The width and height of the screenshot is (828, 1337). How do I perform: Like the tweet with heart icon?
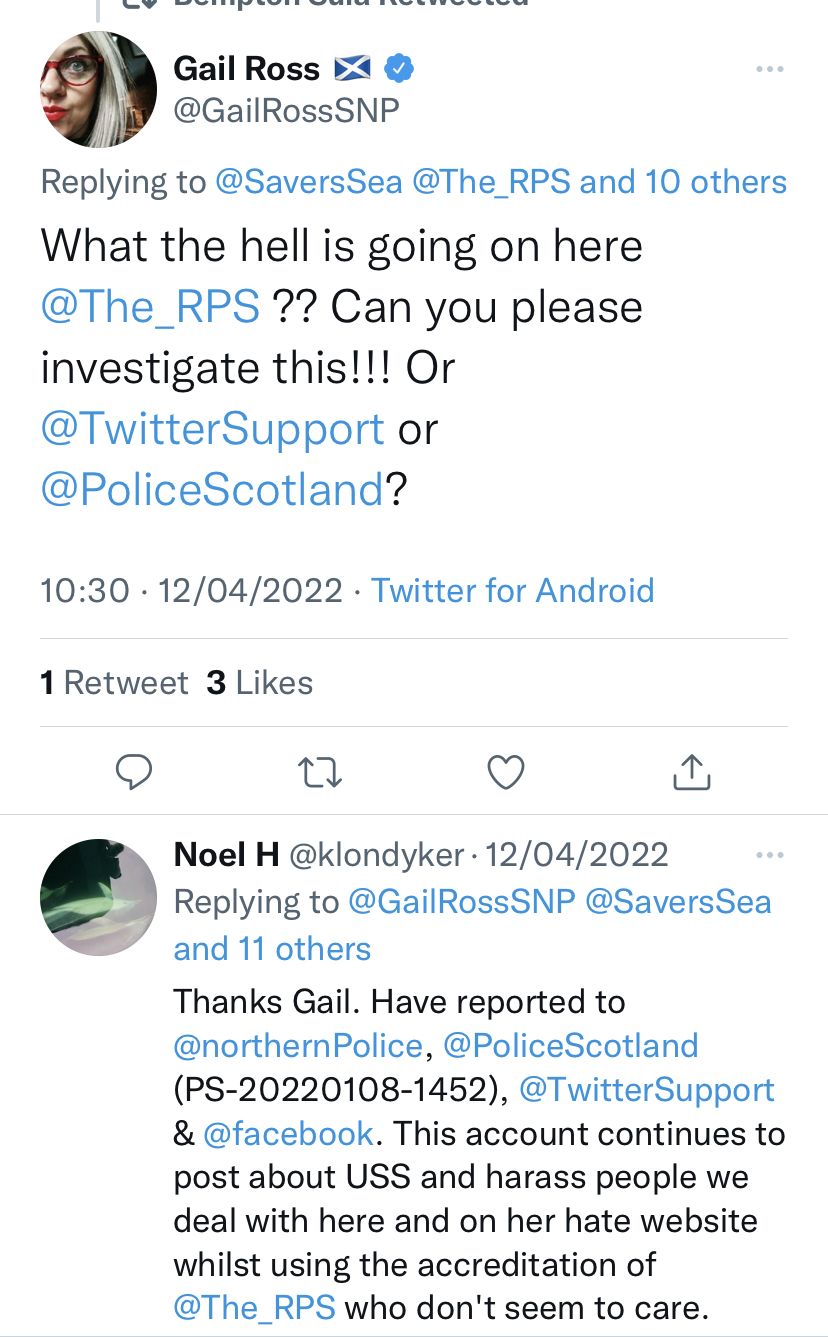click(506, 771)
